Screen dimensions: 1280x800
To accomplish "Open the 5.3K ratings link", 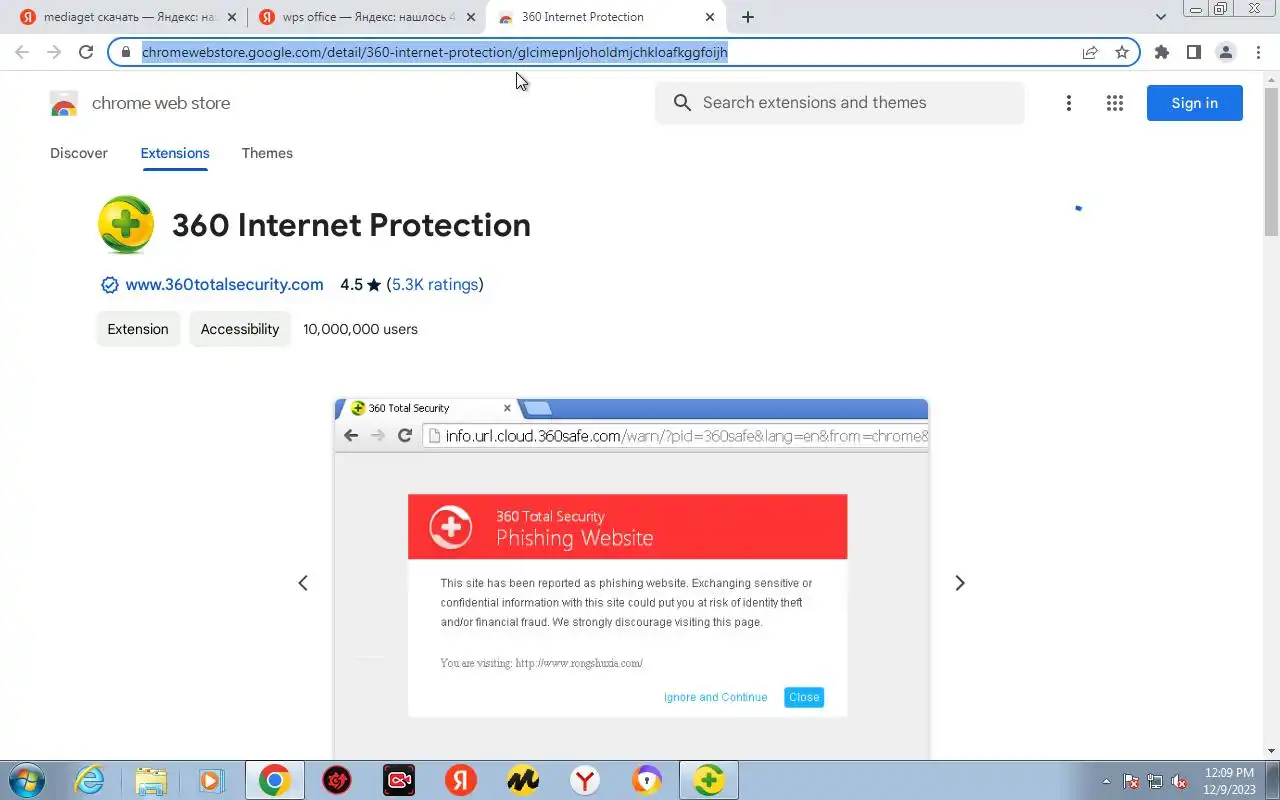I will tap(435, 284).
